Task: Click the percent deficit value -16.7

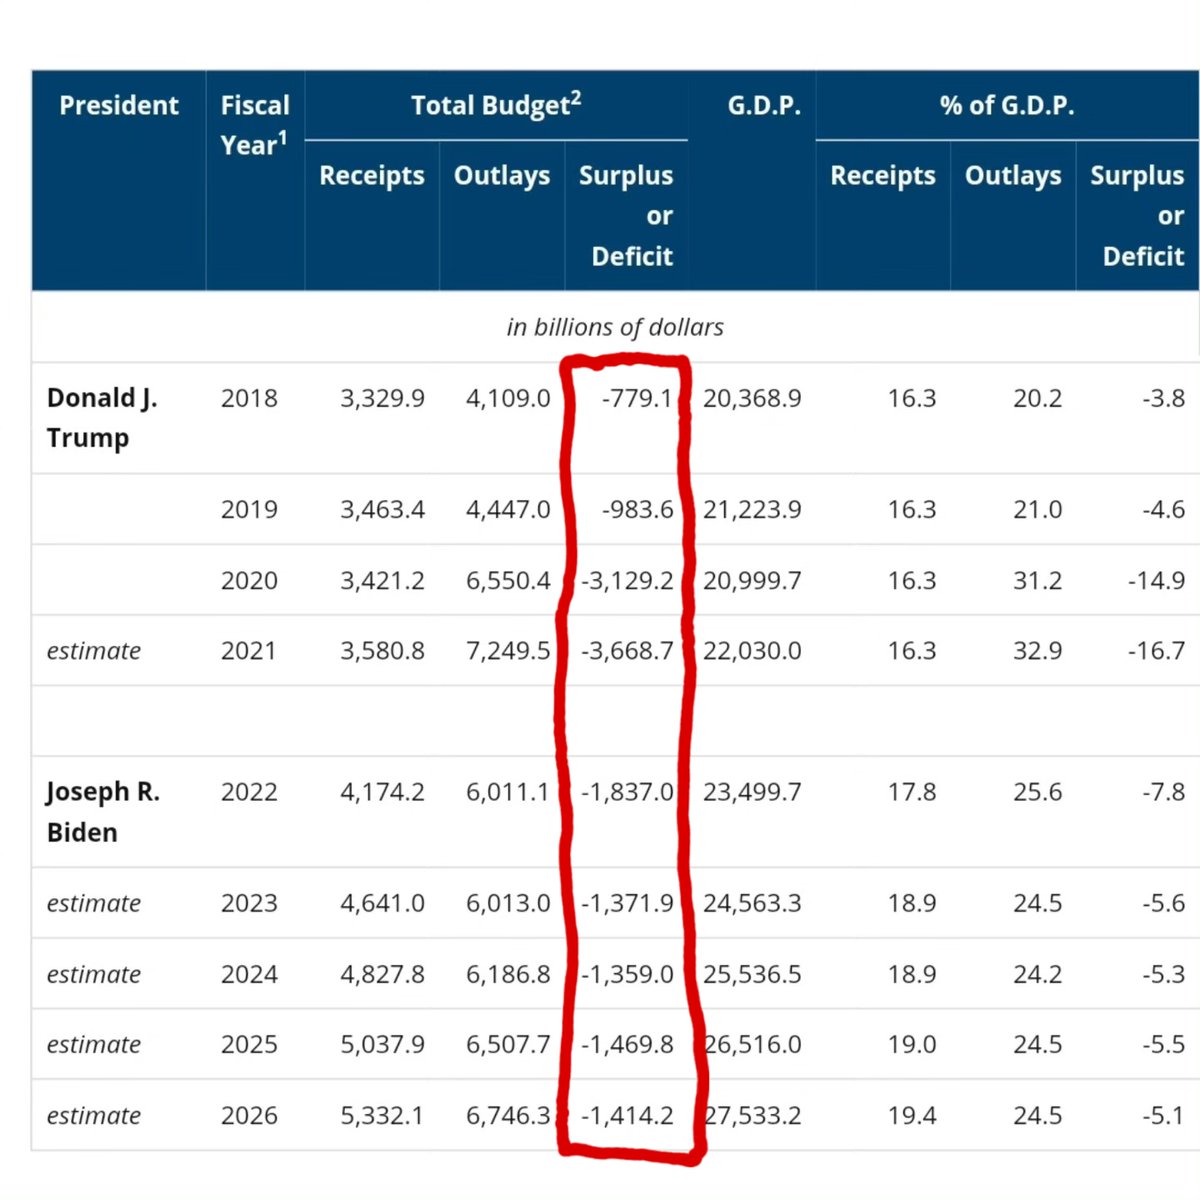Action: pos(1156,650)
